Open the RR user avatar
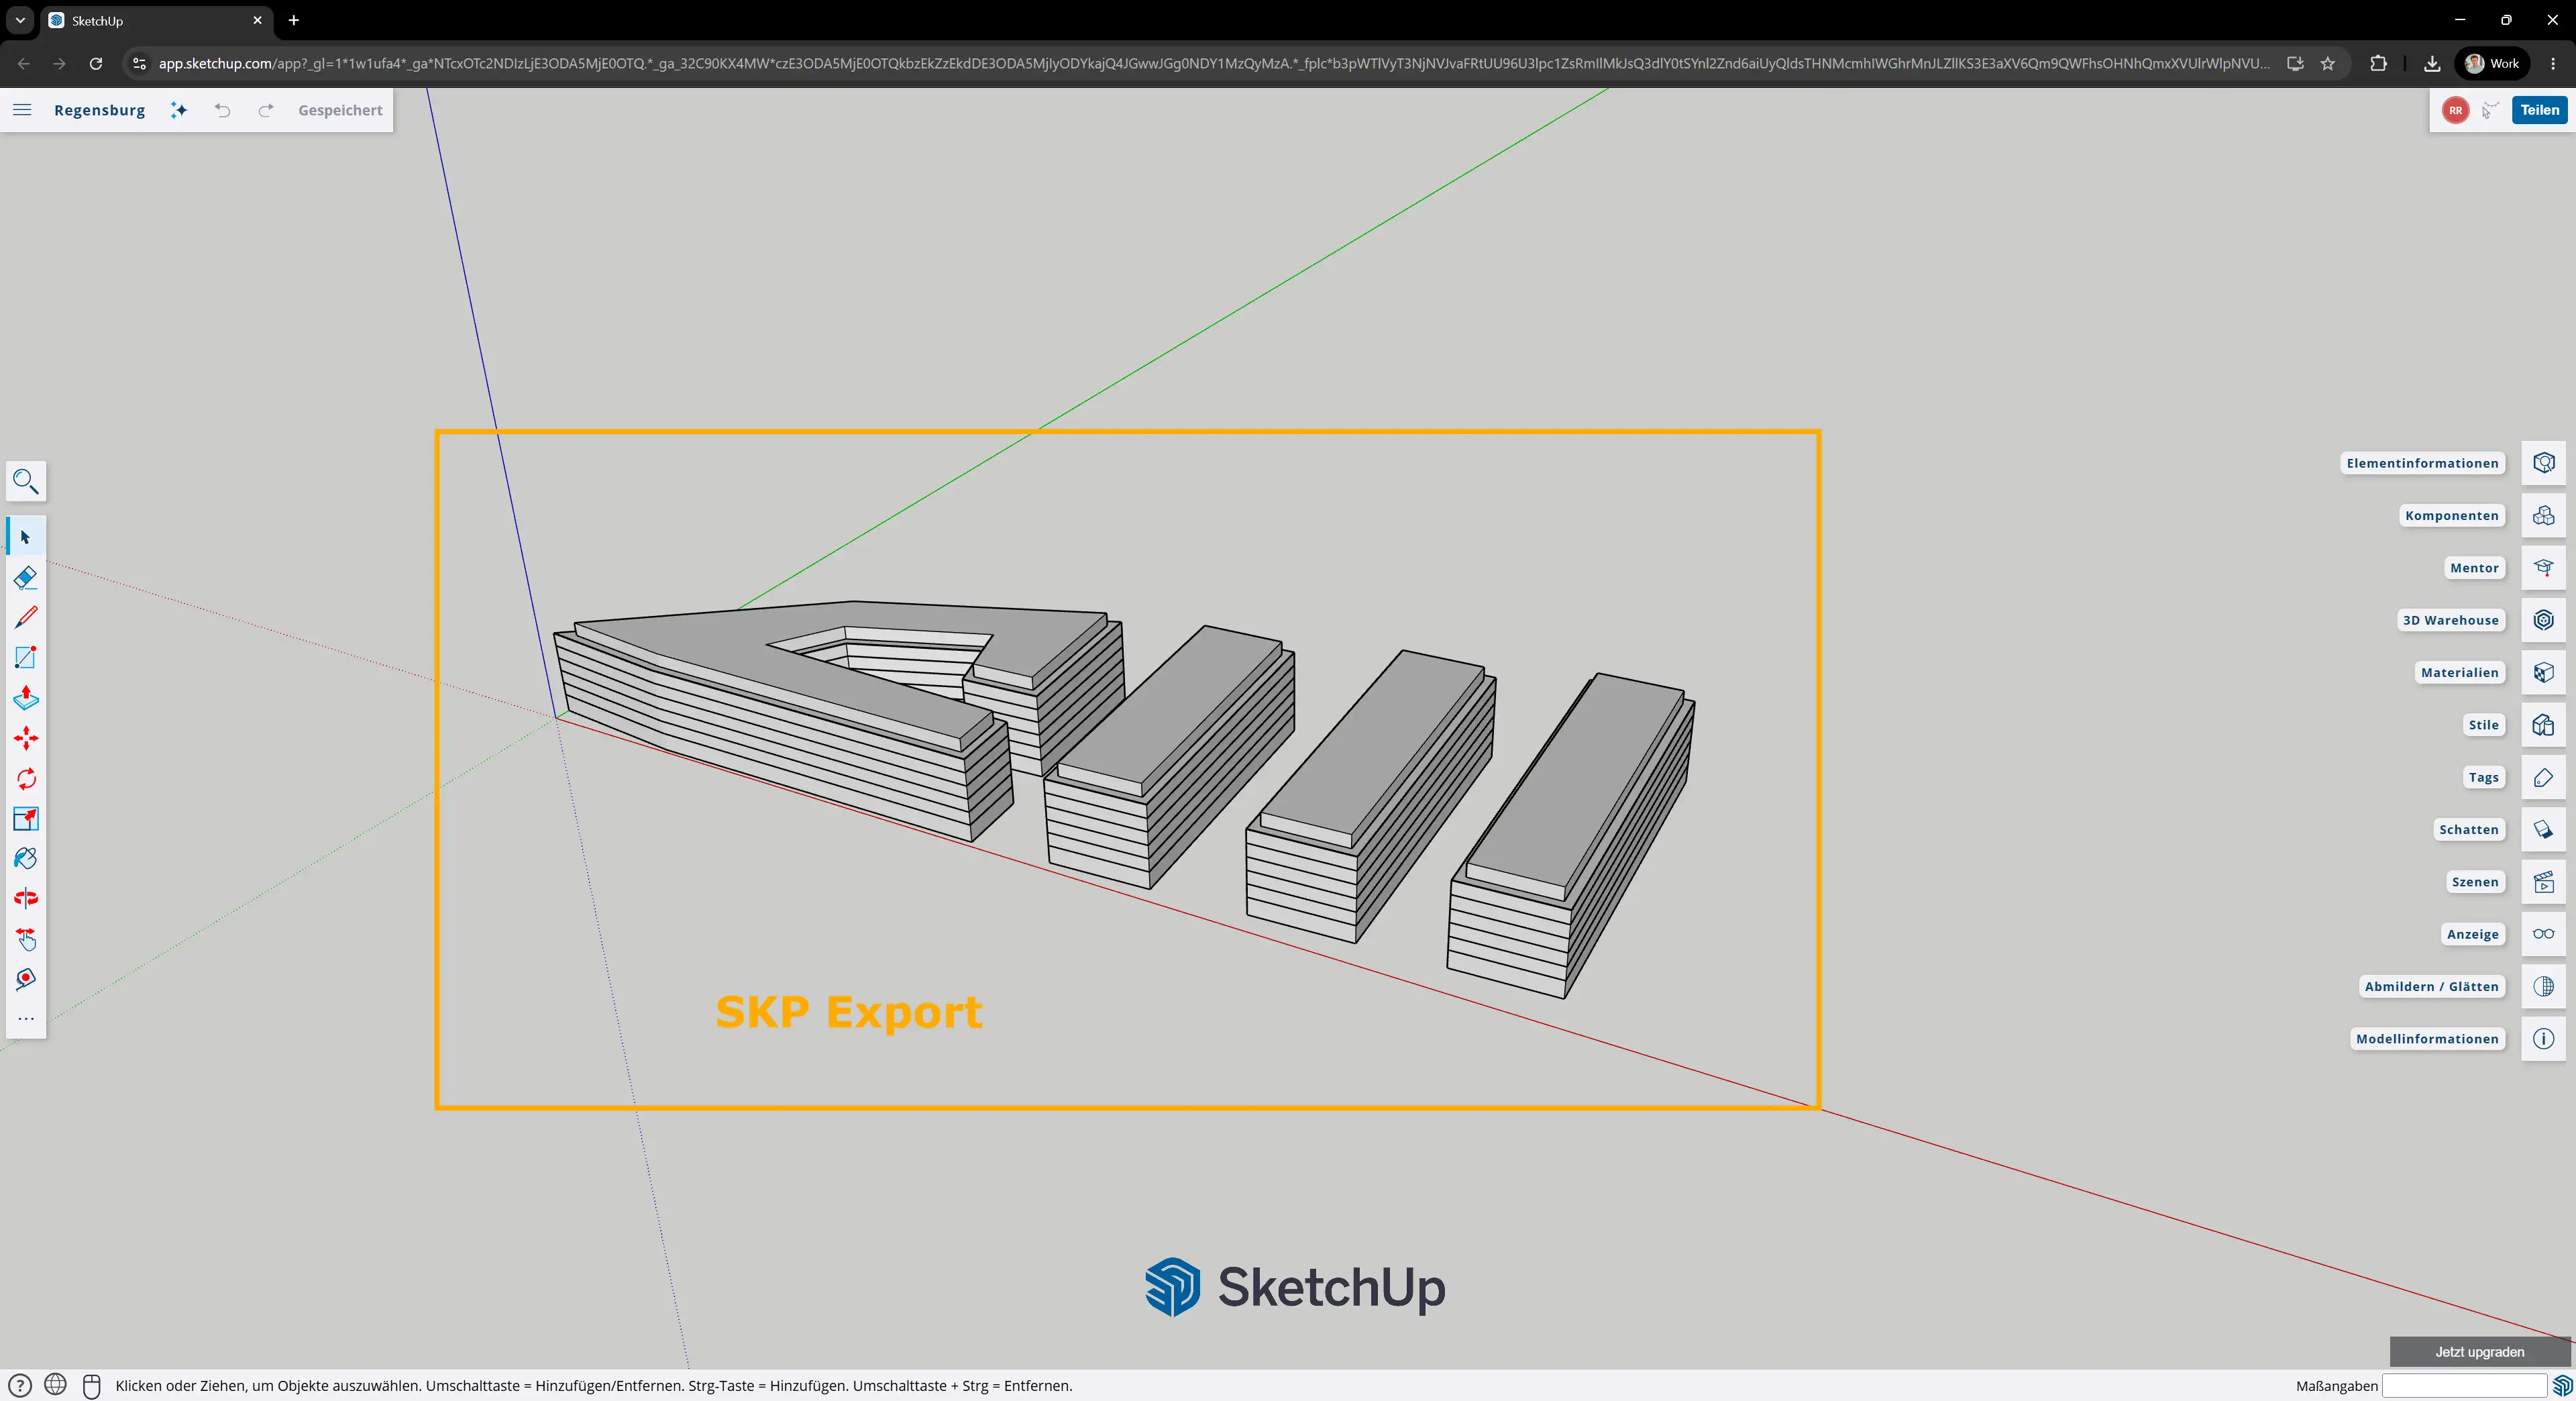Viewport: 2576px width, 1401px height. click(2455, 110)
